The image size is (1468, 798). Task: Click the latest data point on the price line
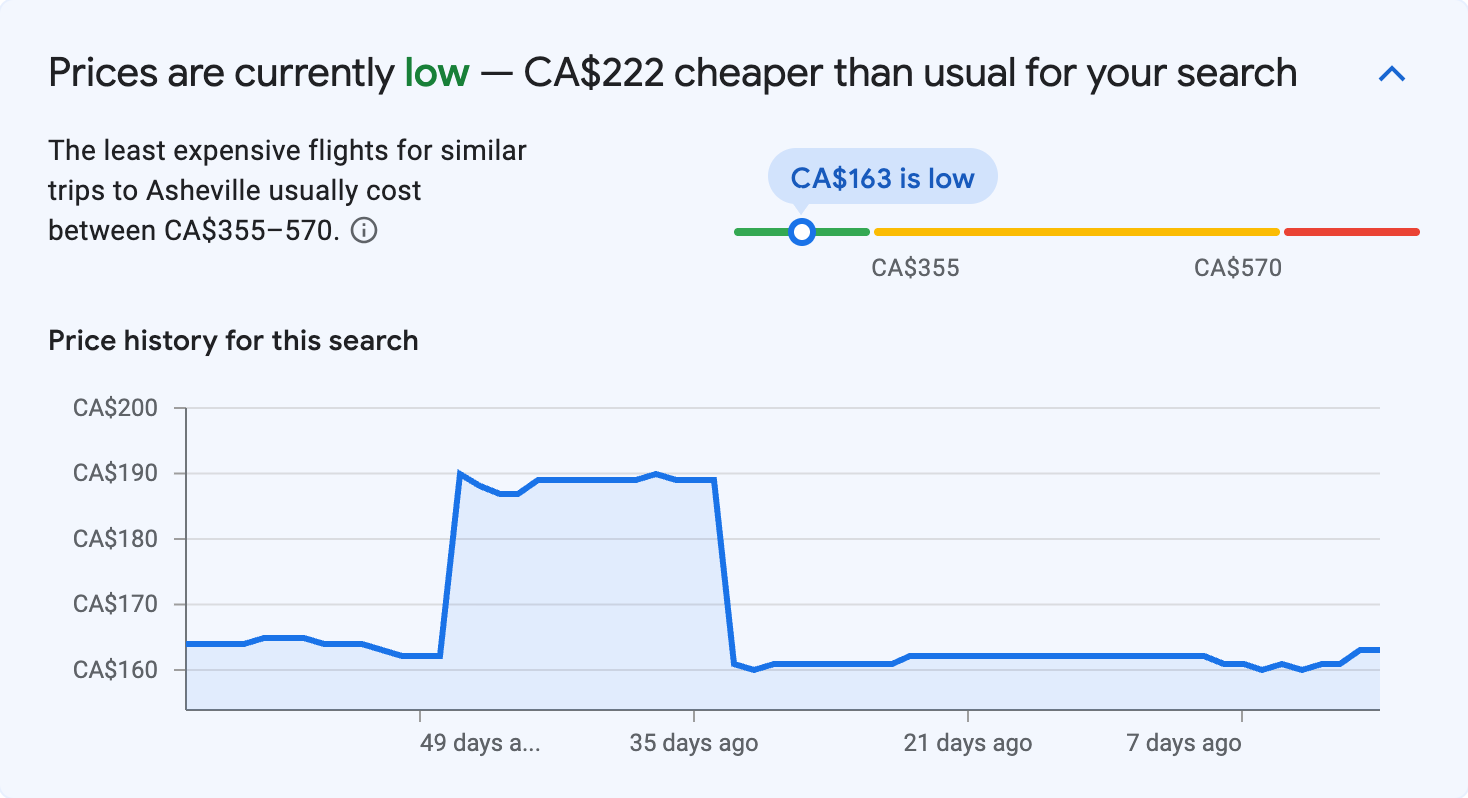[x=1375, y=650]
